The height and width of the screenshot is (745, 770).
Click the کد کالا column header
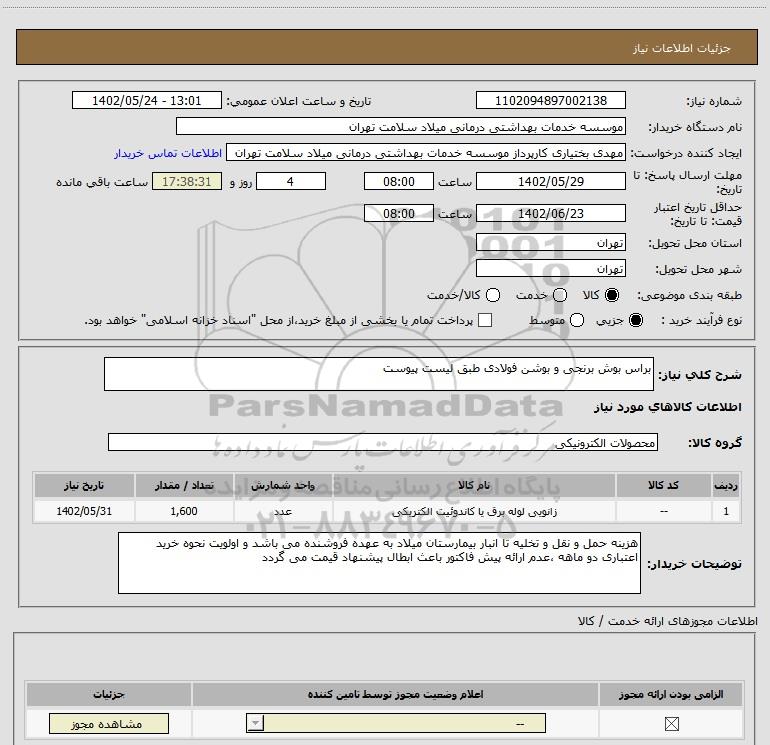[663, 485]
